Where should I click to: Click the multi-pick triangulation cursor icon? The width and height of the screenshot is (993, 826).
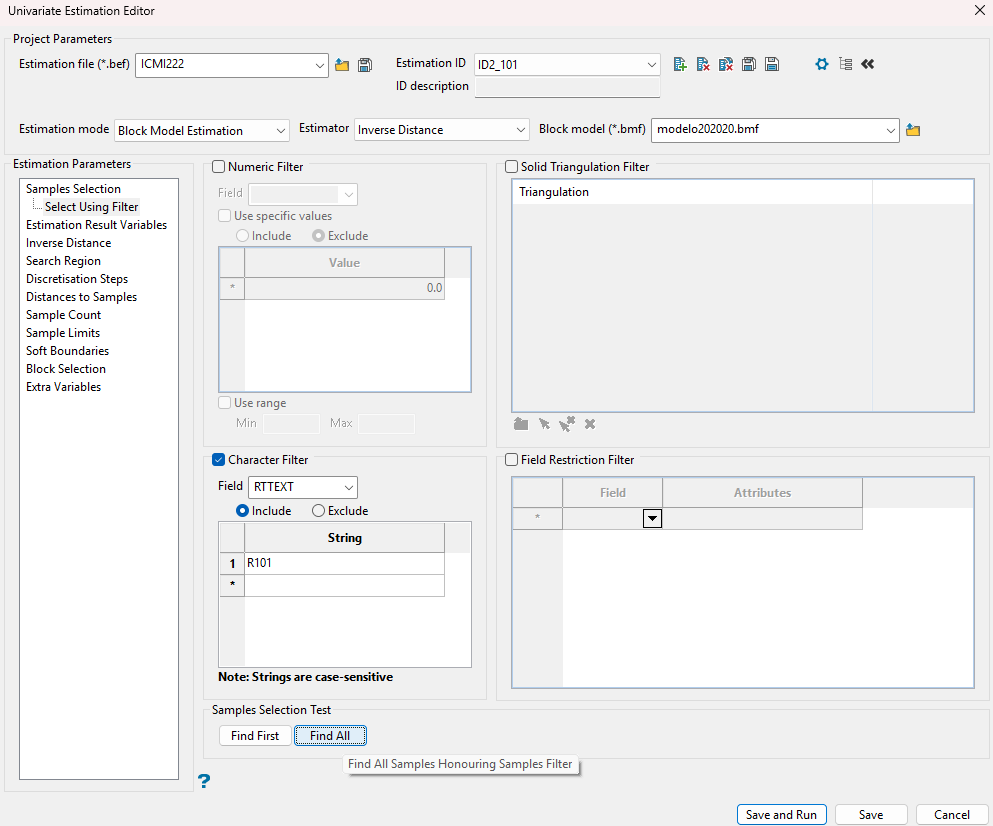tap(567, 424)
